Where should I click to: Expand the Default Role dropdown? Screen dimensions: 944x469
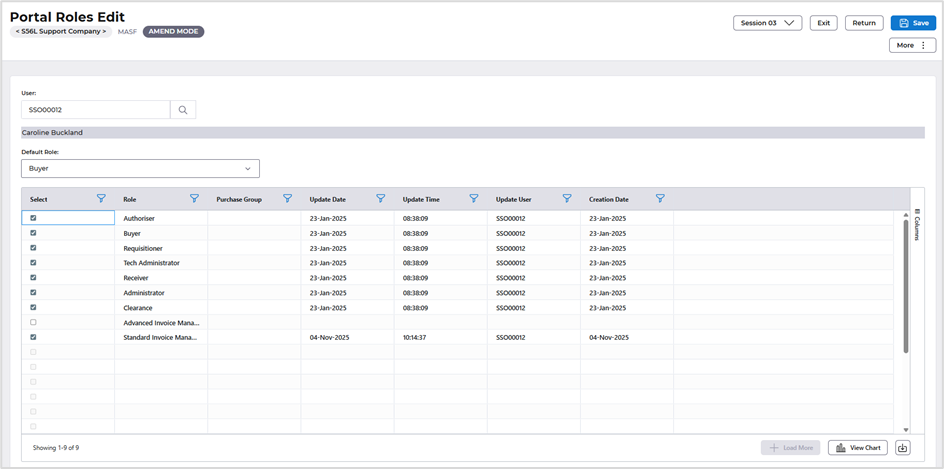click(140, 169)
